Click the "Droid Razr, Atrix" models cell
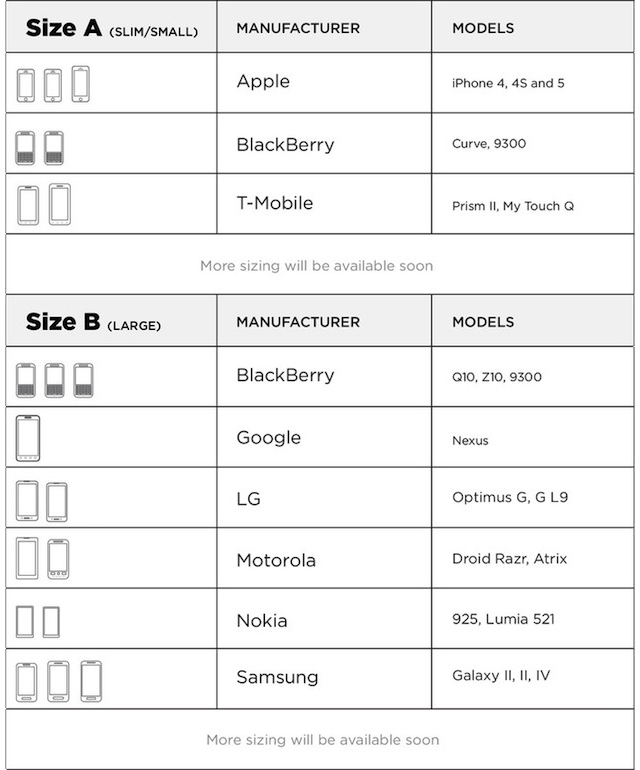640x770 pixels. click(x=509, y=558)
